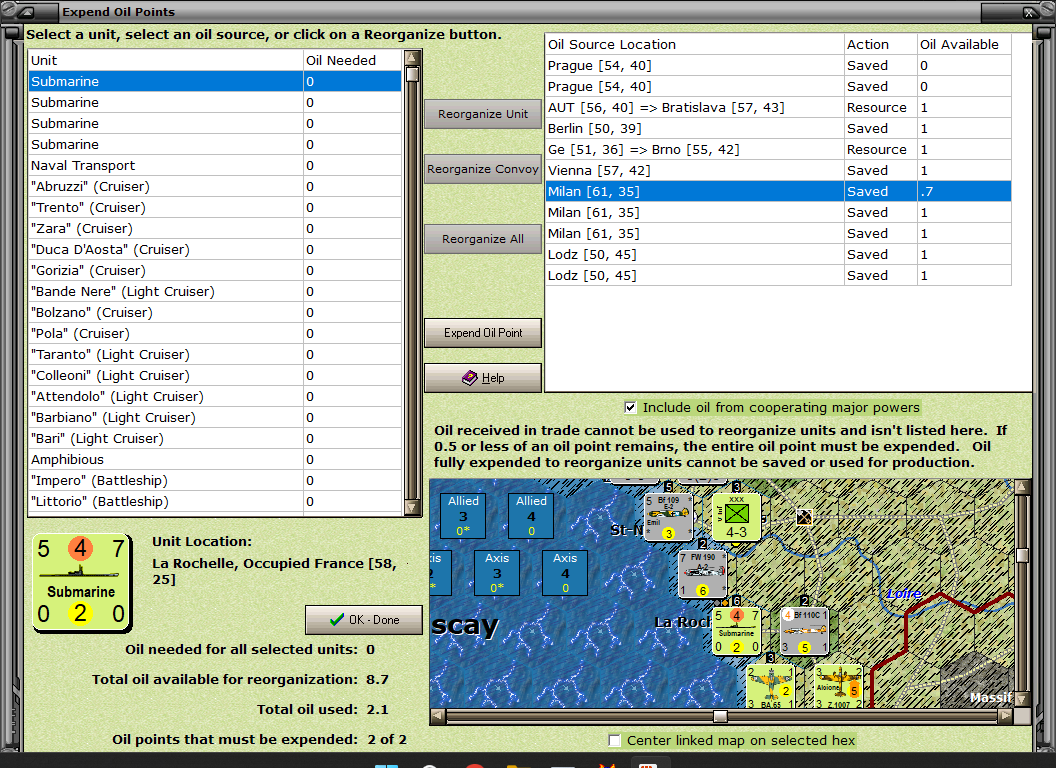Viewport: 1056px width, 768px height.
Task: Select the "Impero" (Battleship) row
Action: (215, 480)
